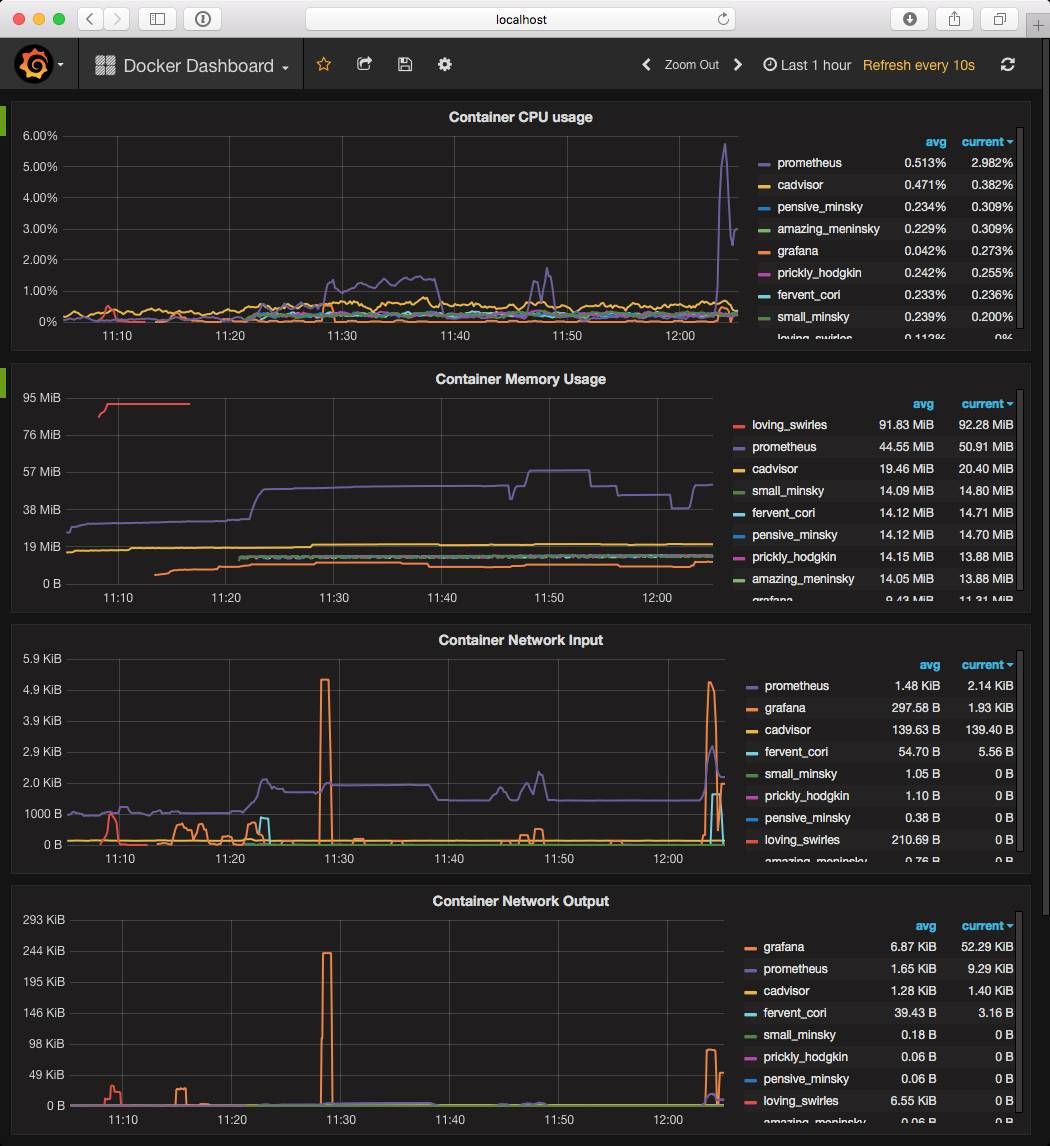Open Container Network Input panel title menu

click(520, 640)
